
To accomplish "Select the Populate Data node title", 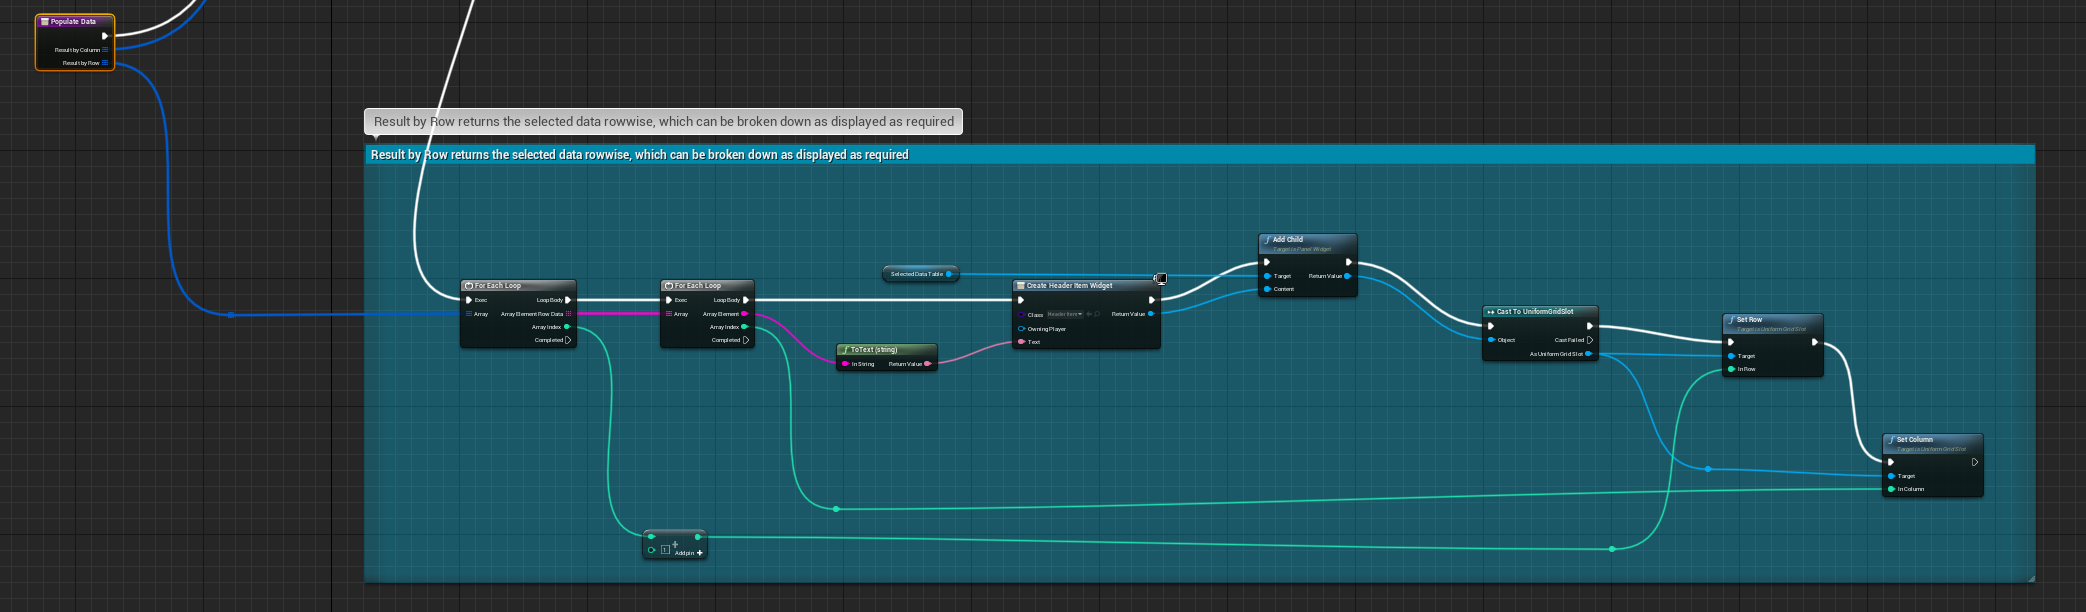I will [75, 21].
